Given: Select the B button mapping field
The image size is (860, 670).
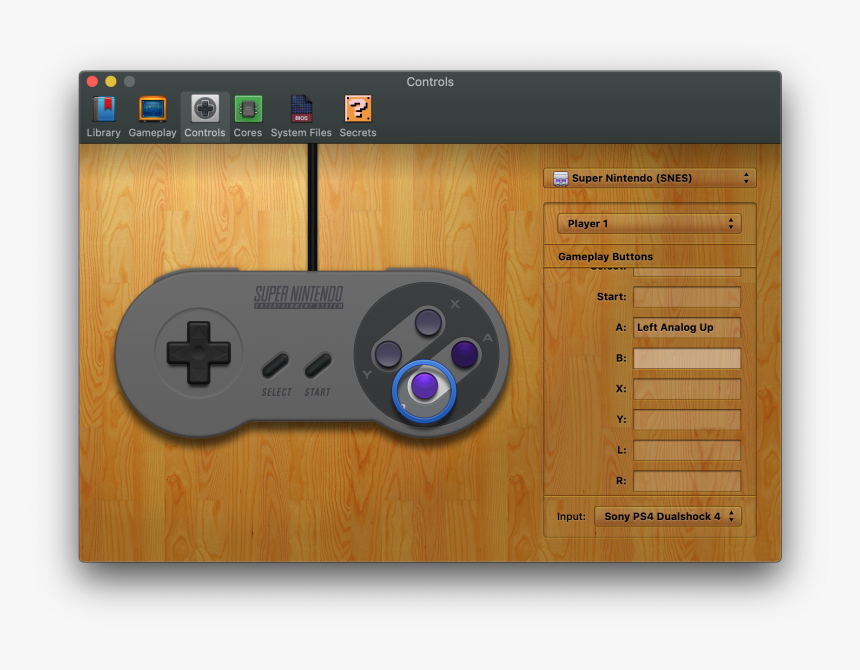Looking at the screenshot, I should pyautogui.click(x=687, y=359).
